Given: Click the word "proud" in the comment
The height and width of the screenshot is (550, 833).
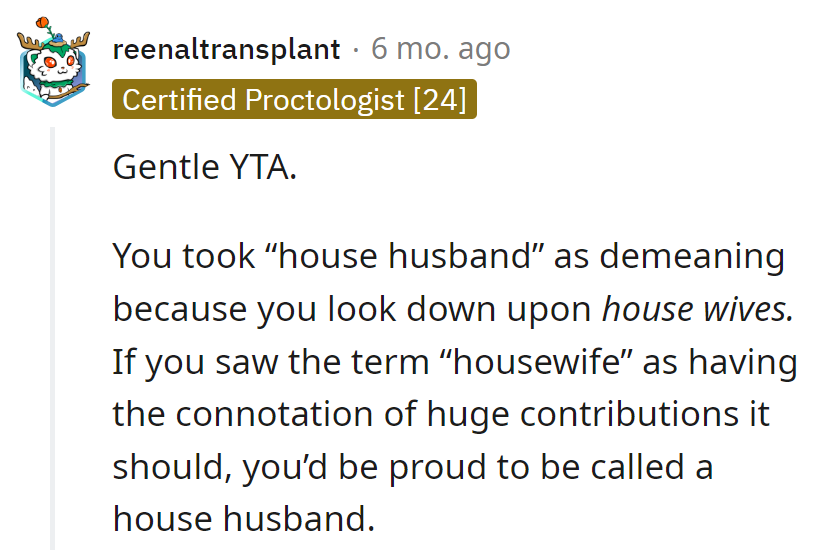Looking at the screenshot, I should point(438,468).
